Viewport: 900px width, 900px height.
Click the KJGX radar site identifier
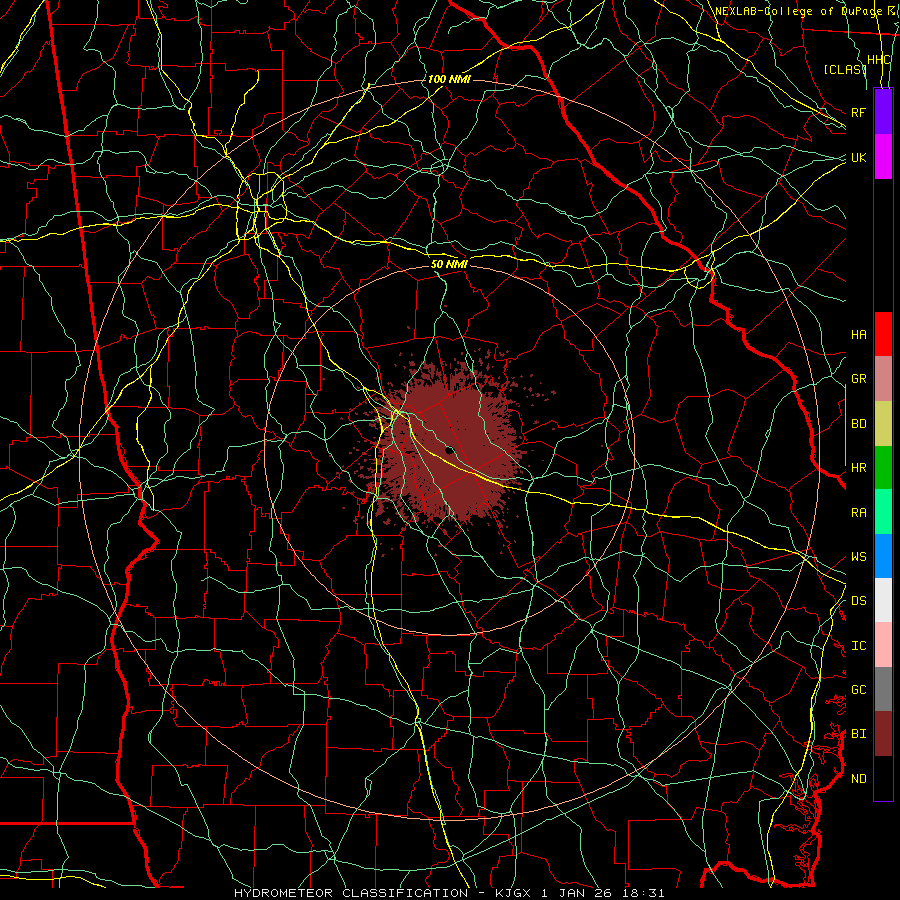click(515, 893)
